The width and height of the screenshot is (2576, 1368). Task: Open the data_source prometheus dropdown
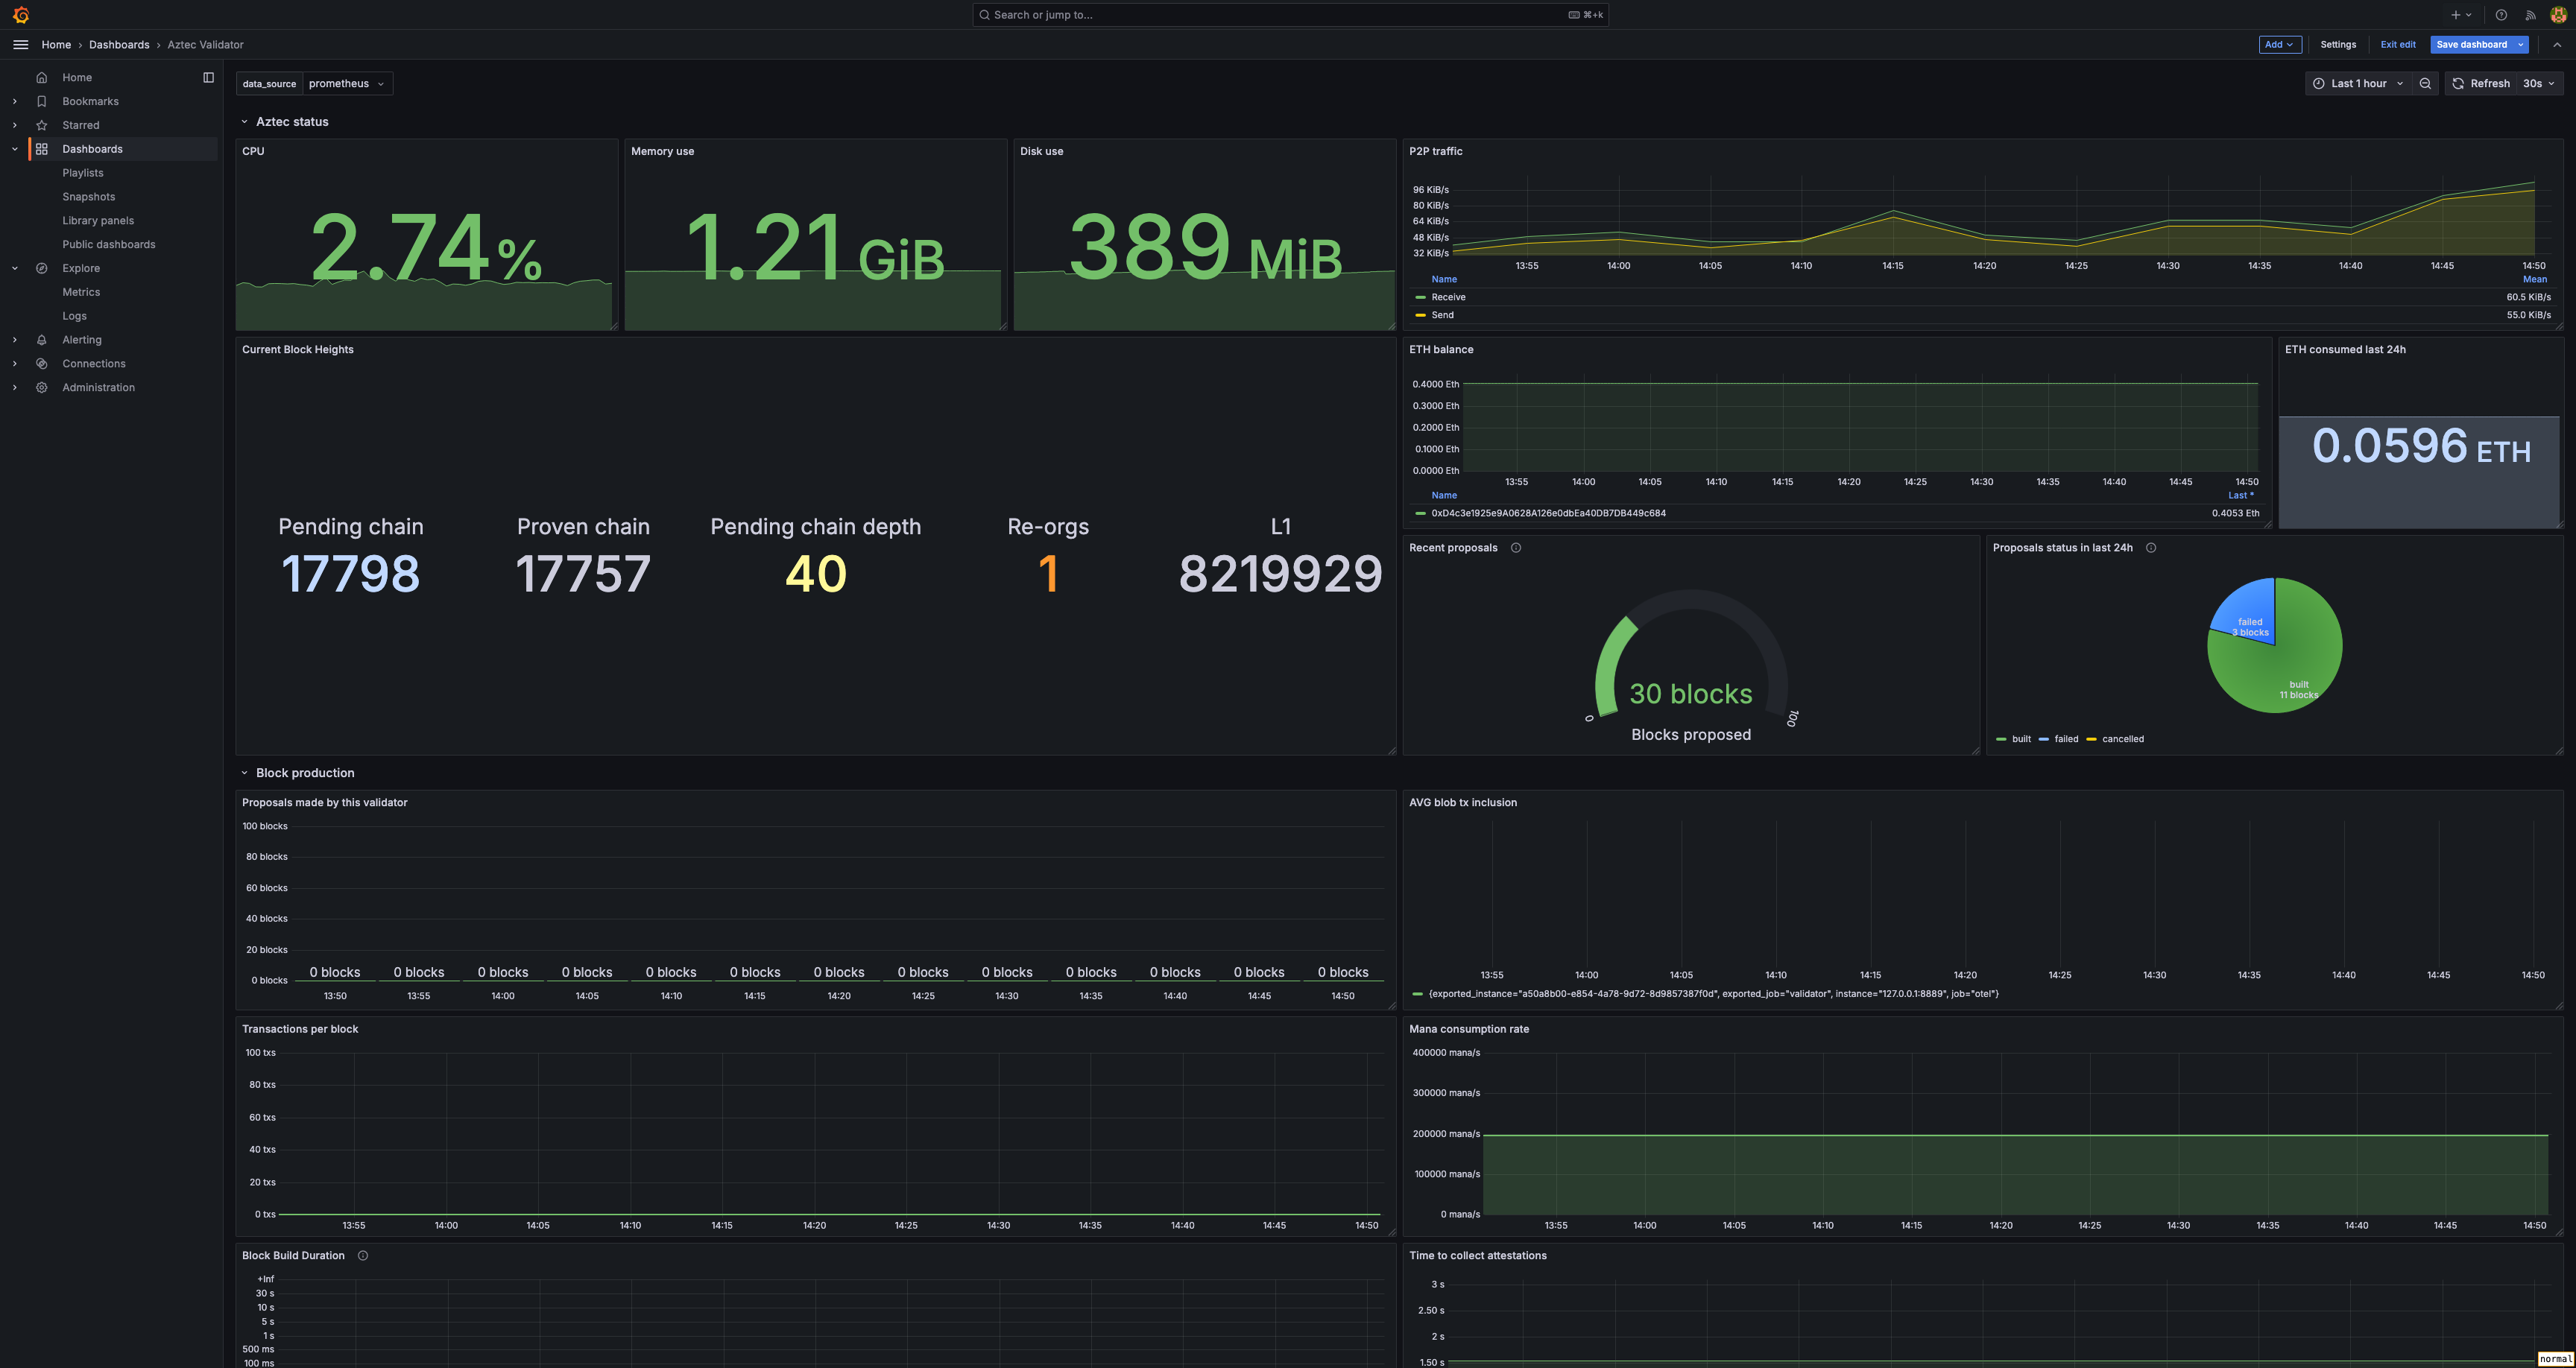[347, 84]
